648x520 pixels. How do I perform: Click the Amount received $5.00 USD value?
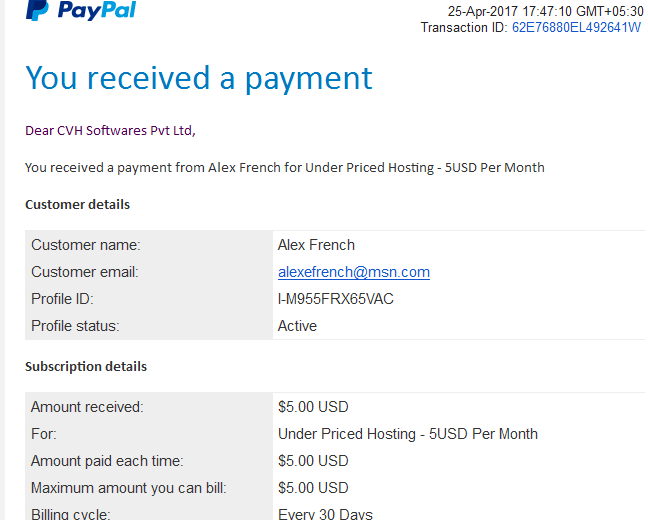(313, 407)
